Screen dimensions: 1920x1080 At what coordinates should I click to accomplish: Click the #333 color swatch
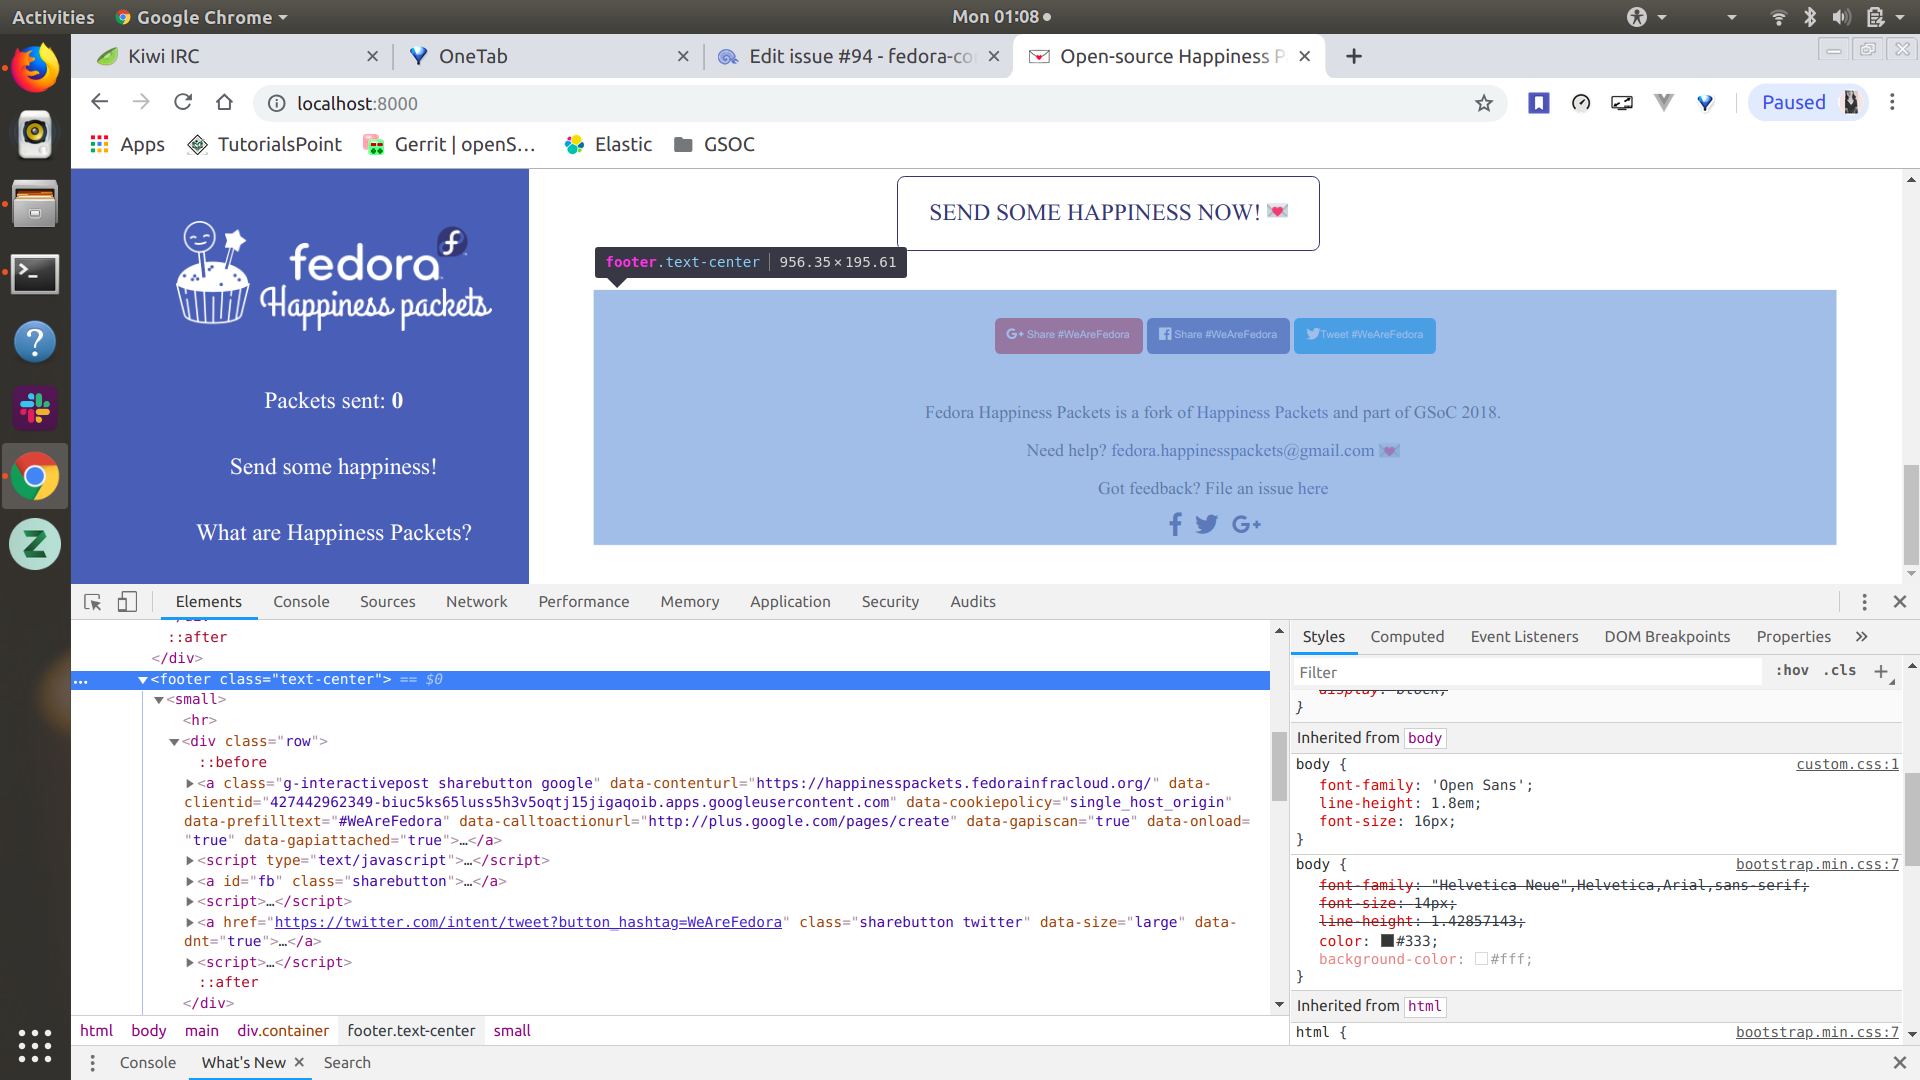[x=1387, y=941]
